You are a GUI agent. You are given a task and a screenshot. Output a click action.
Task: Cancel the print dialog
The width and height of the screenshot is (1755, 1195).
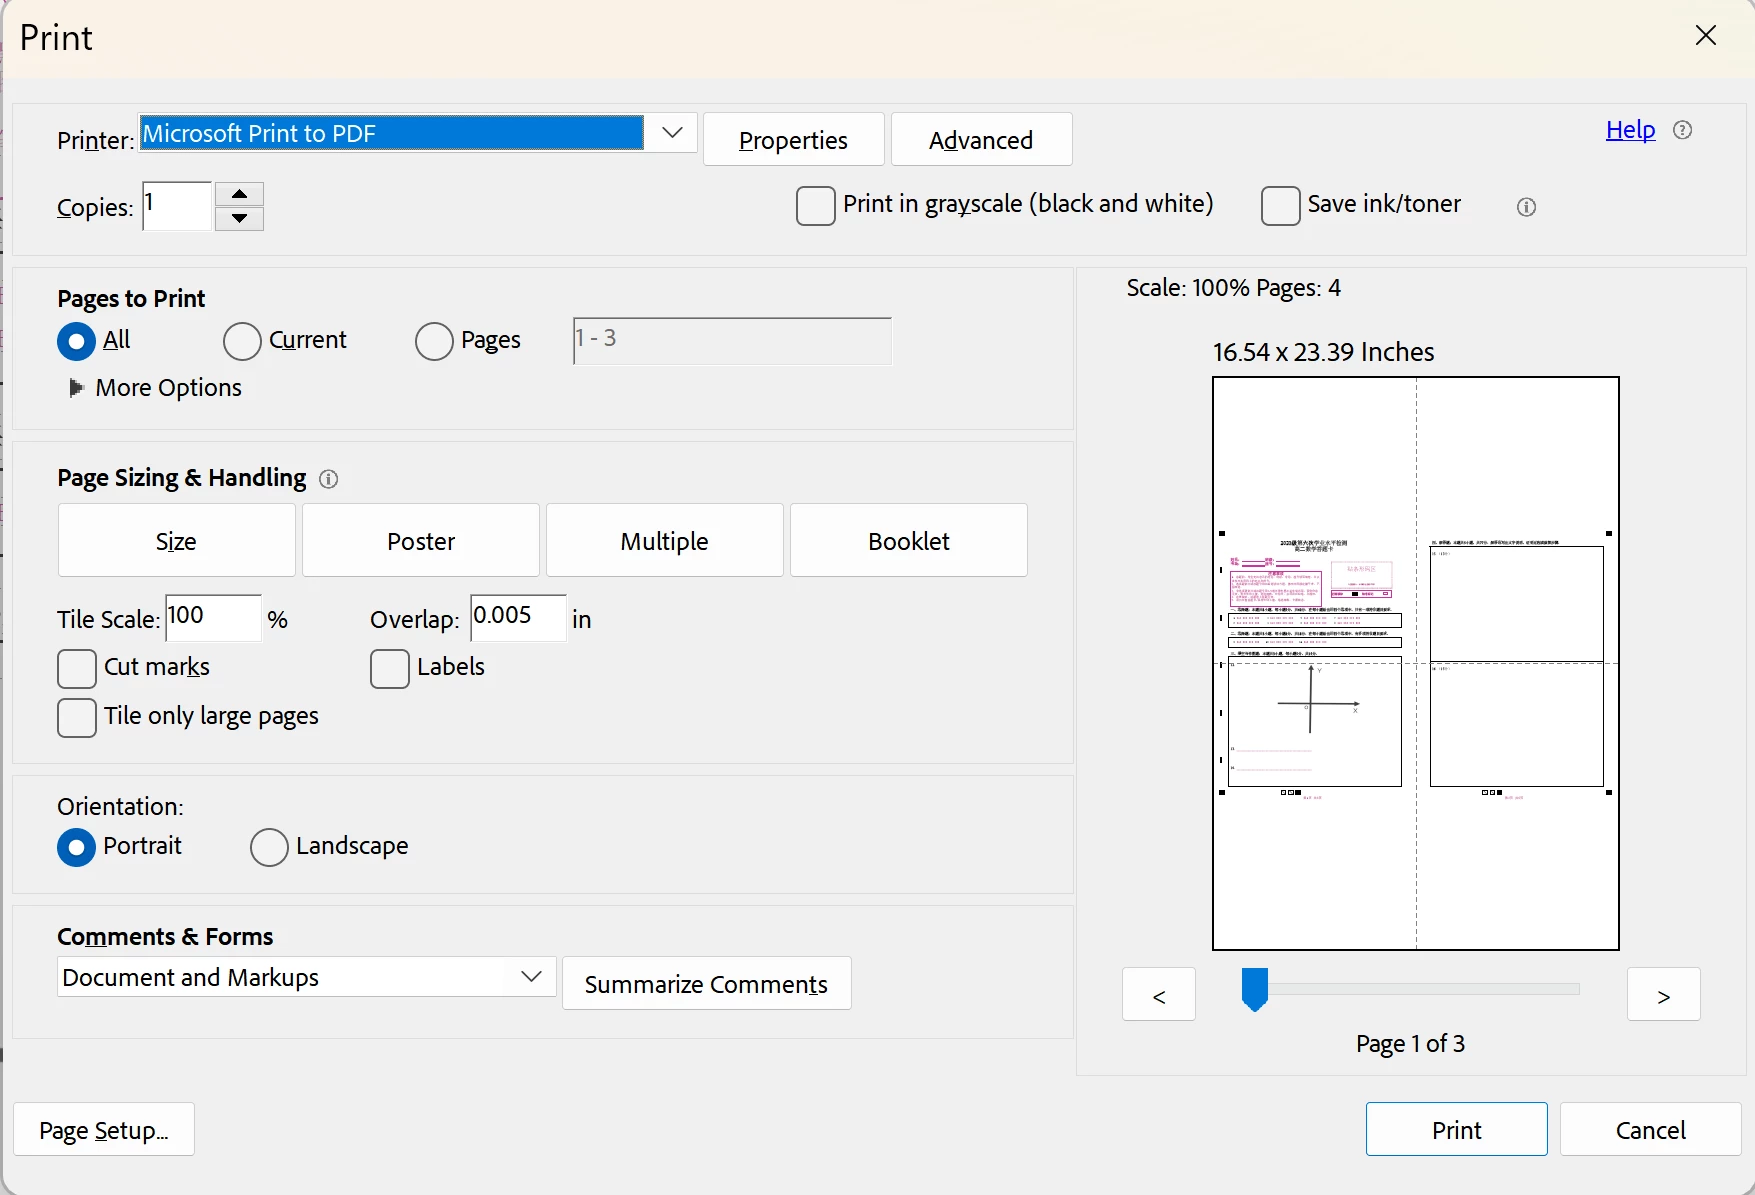(x=1651, y=1130)
